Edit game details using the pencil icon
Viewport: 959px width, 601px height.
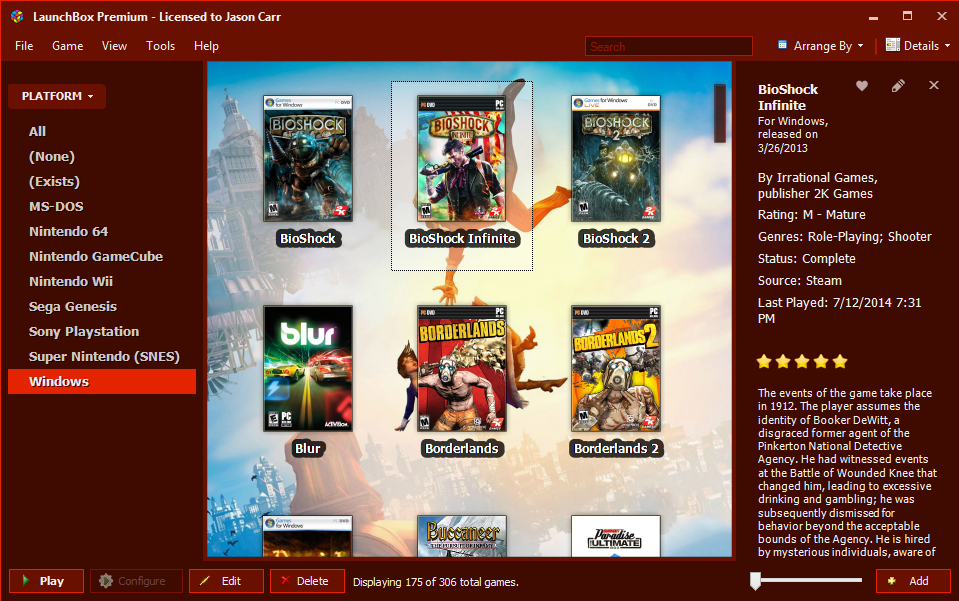(898, 86)
